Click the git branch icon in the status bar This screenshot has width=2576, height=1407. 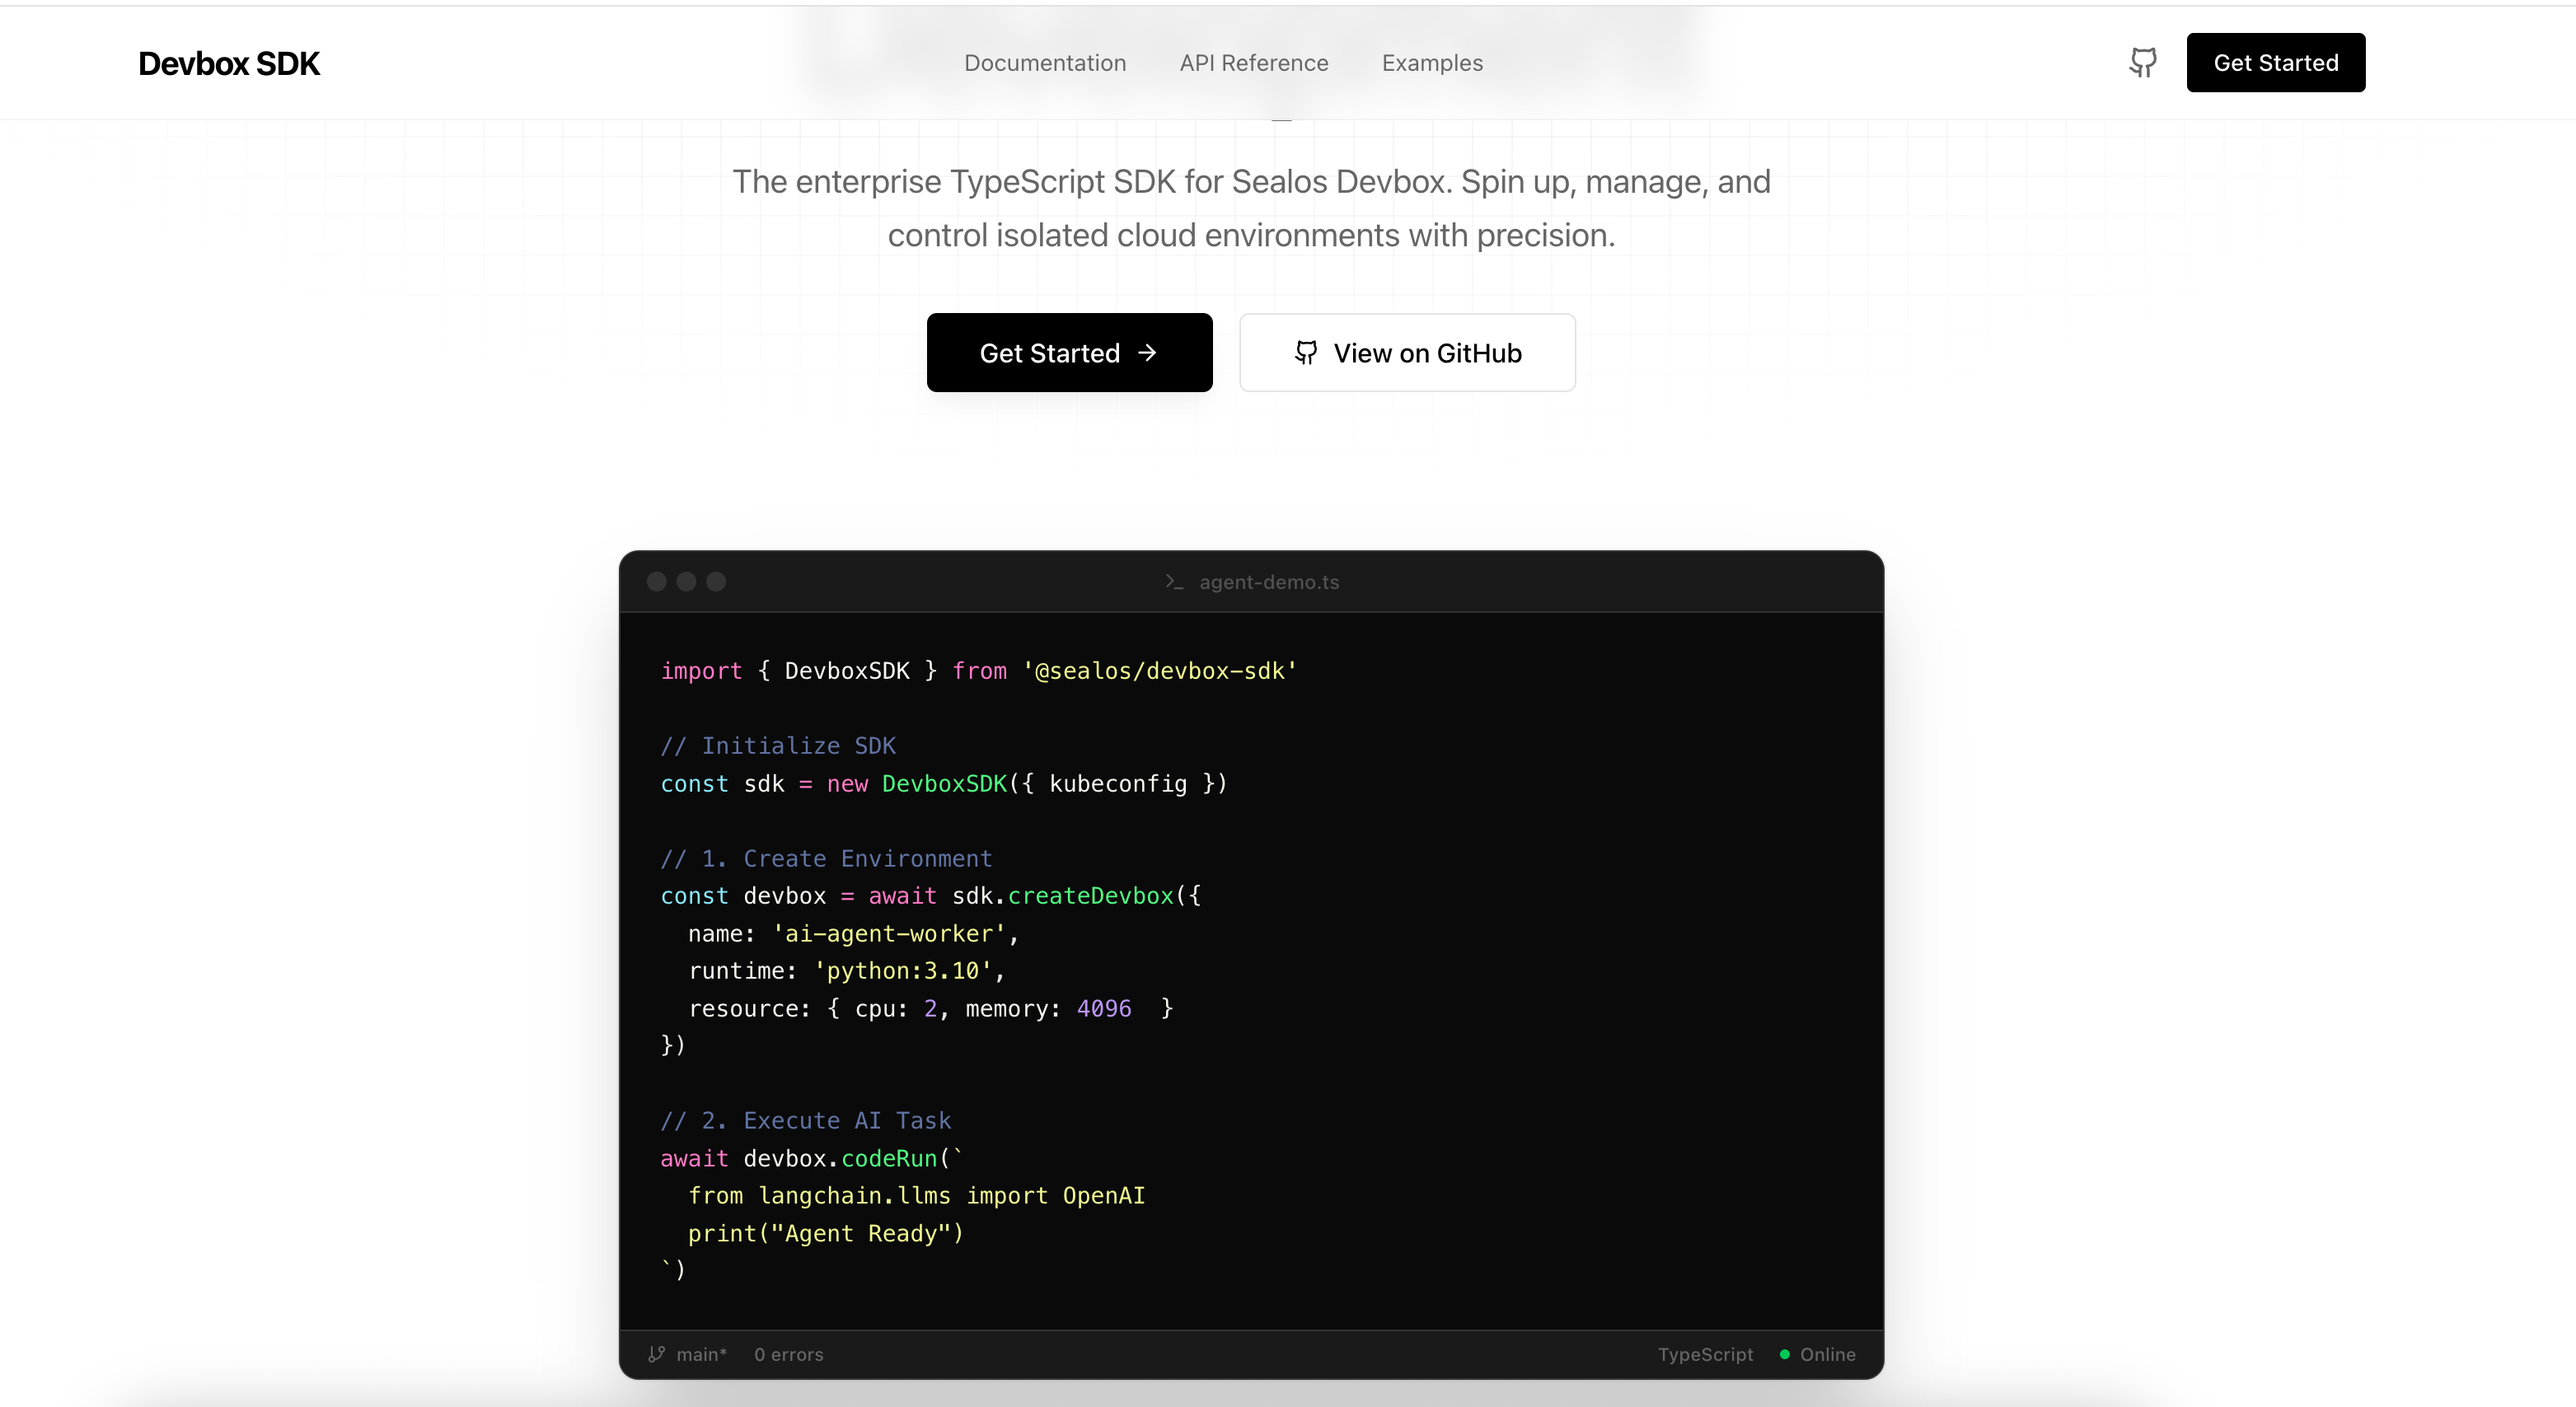[655, 1354]
